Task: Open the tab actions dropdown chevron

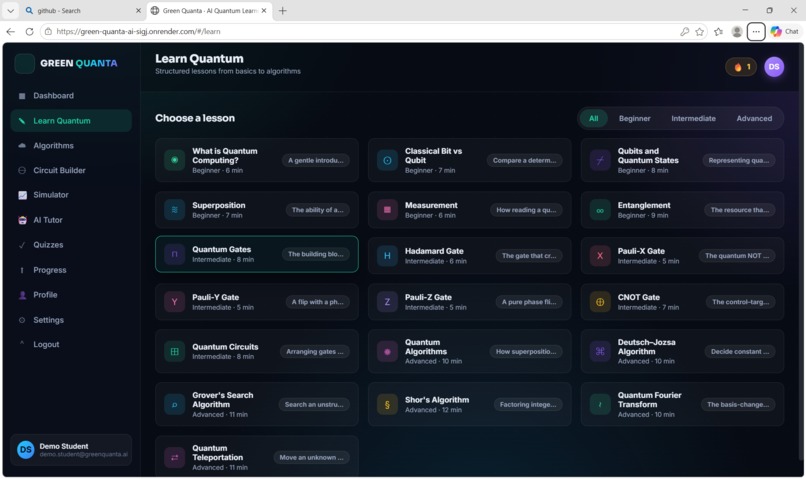Action: pyautogui.click(x=10, y=10)
